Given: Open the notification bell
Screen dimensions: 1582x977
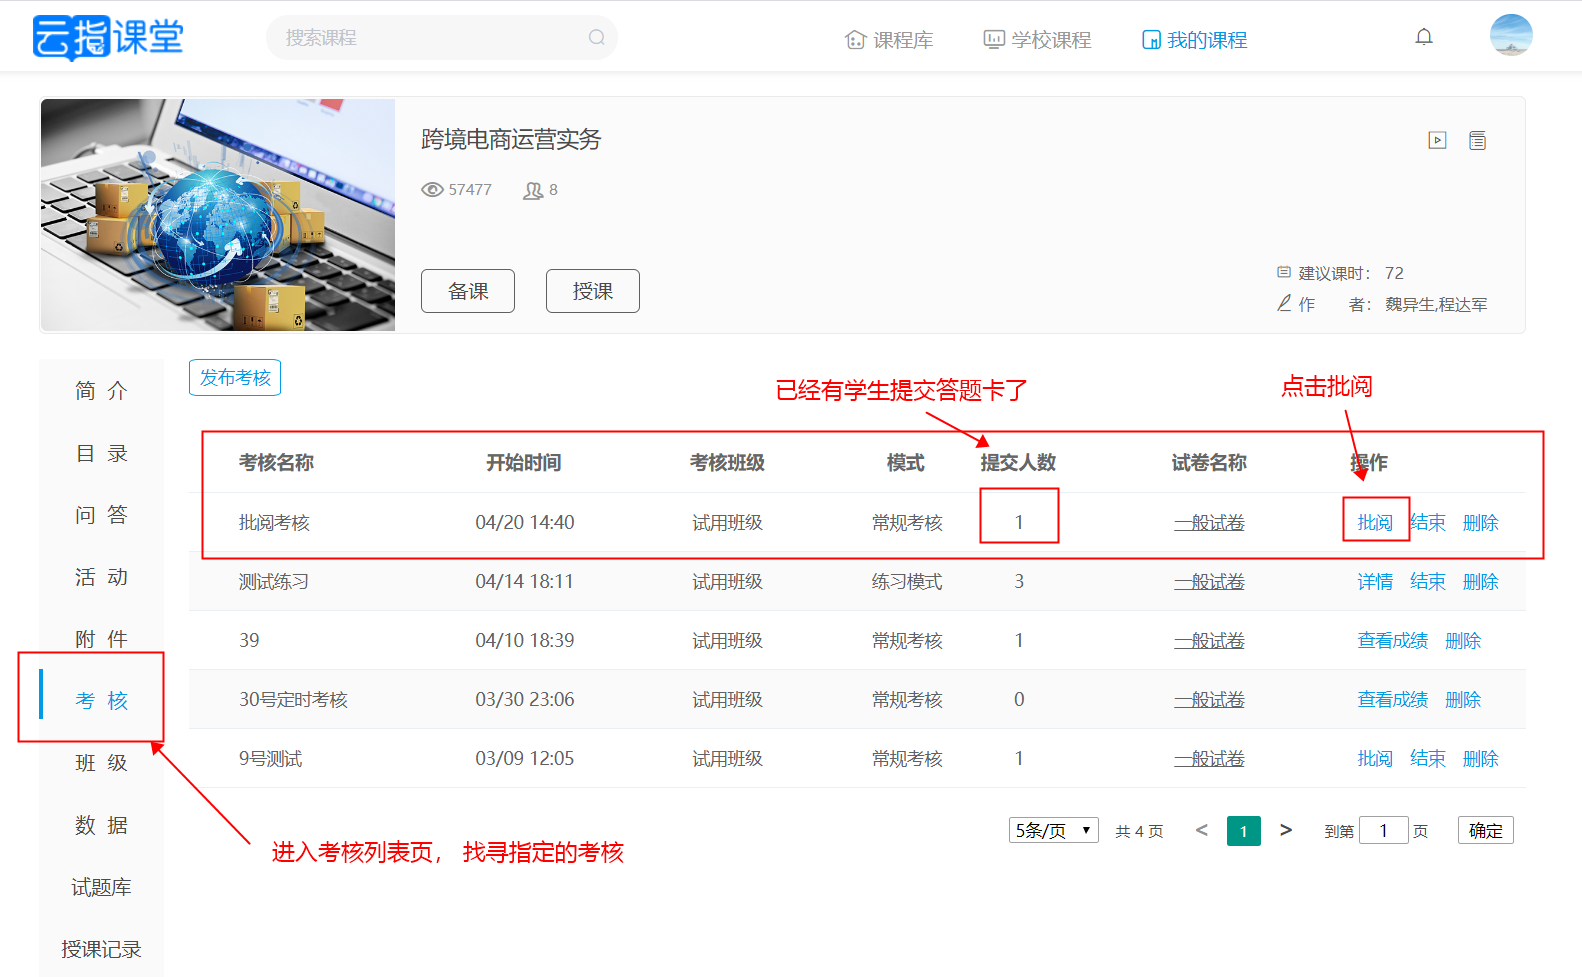Looking at the screenshot, I should [x=1424, y=37].
